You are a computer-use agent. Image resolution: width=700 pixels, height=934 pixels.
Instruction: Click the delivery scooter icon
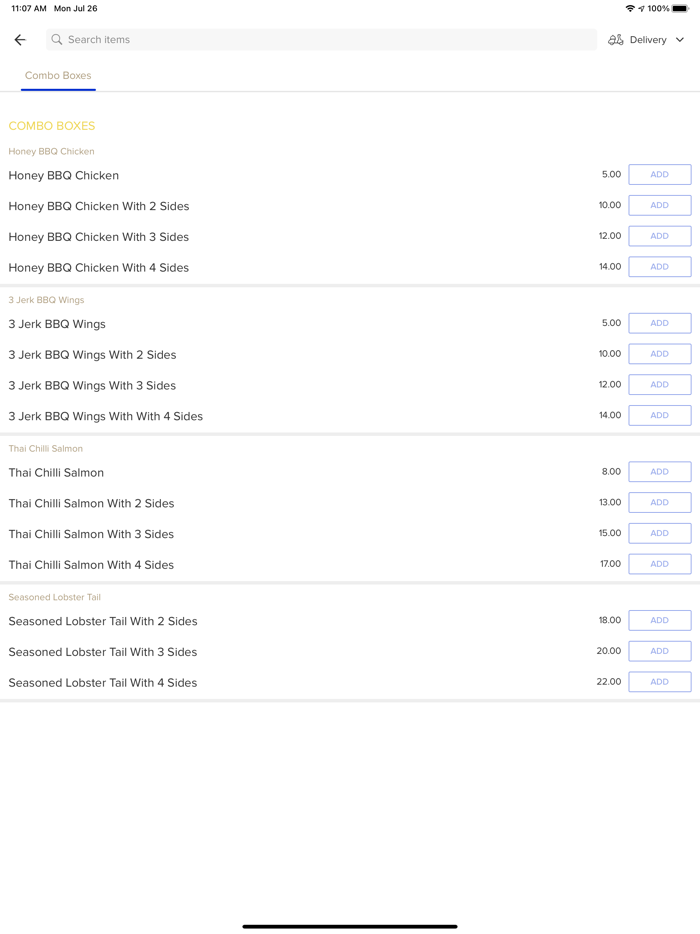(x=616, y=40)
